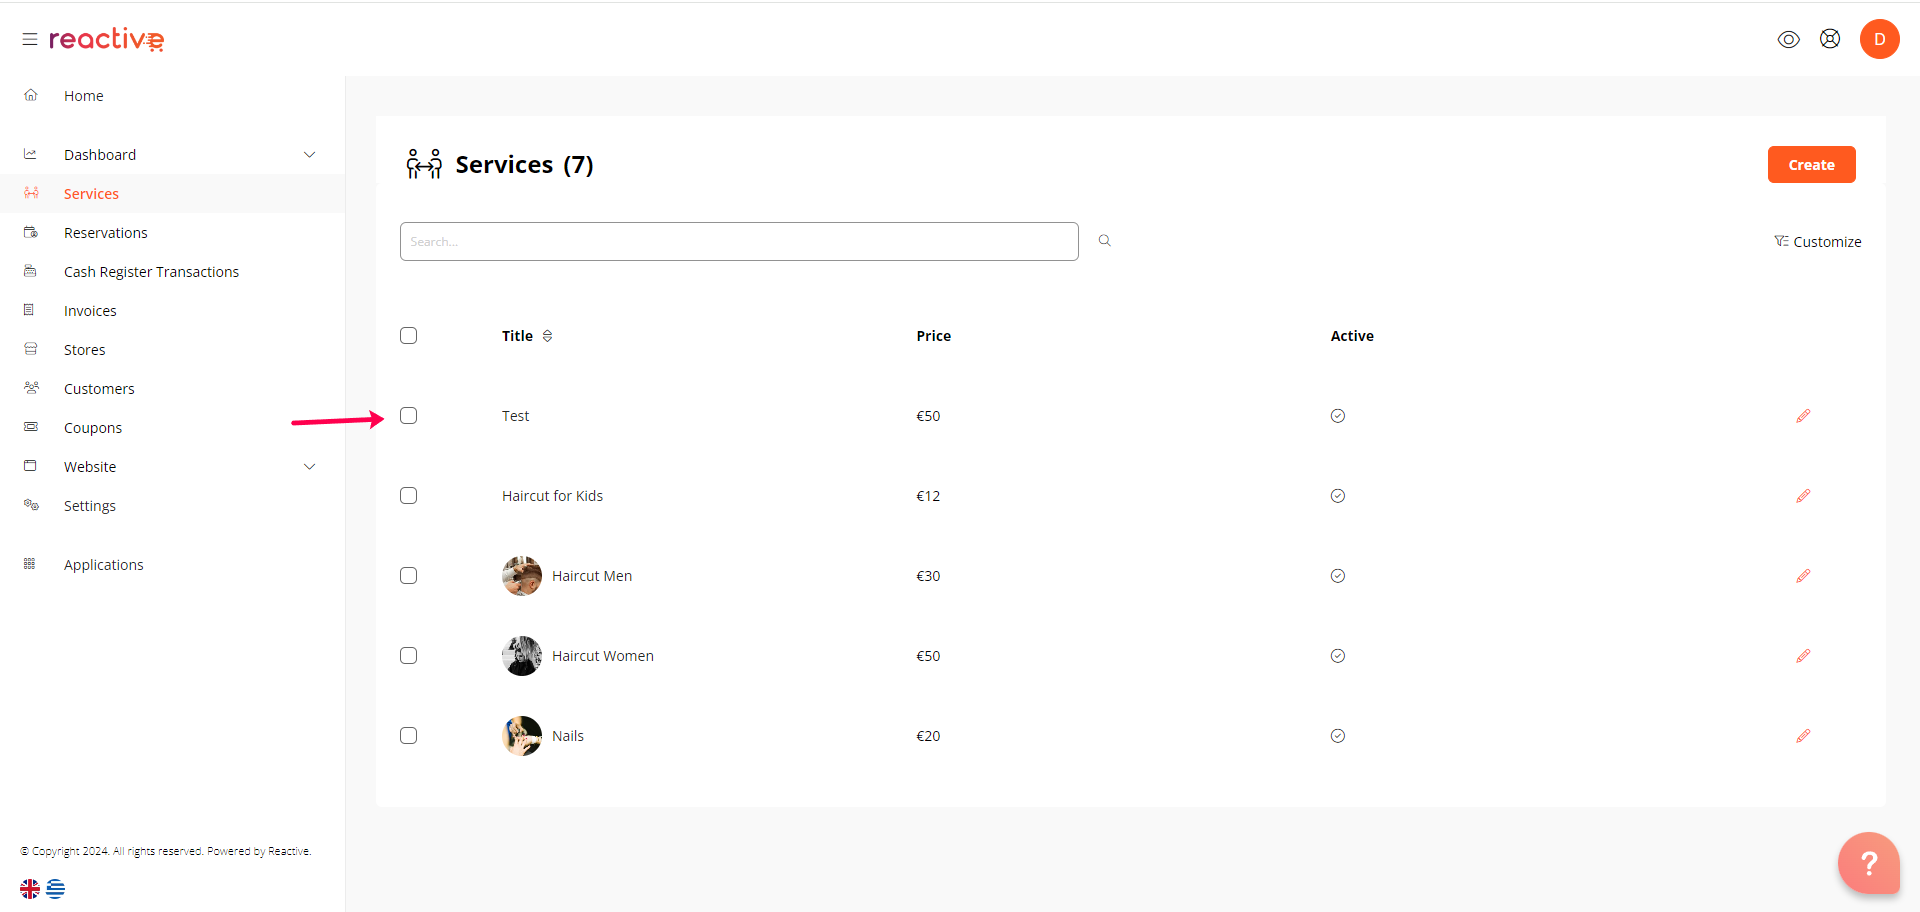Viewport: 1920px width, 912px height.
Task: Check the box for Test service
Action: coord(408,416)
